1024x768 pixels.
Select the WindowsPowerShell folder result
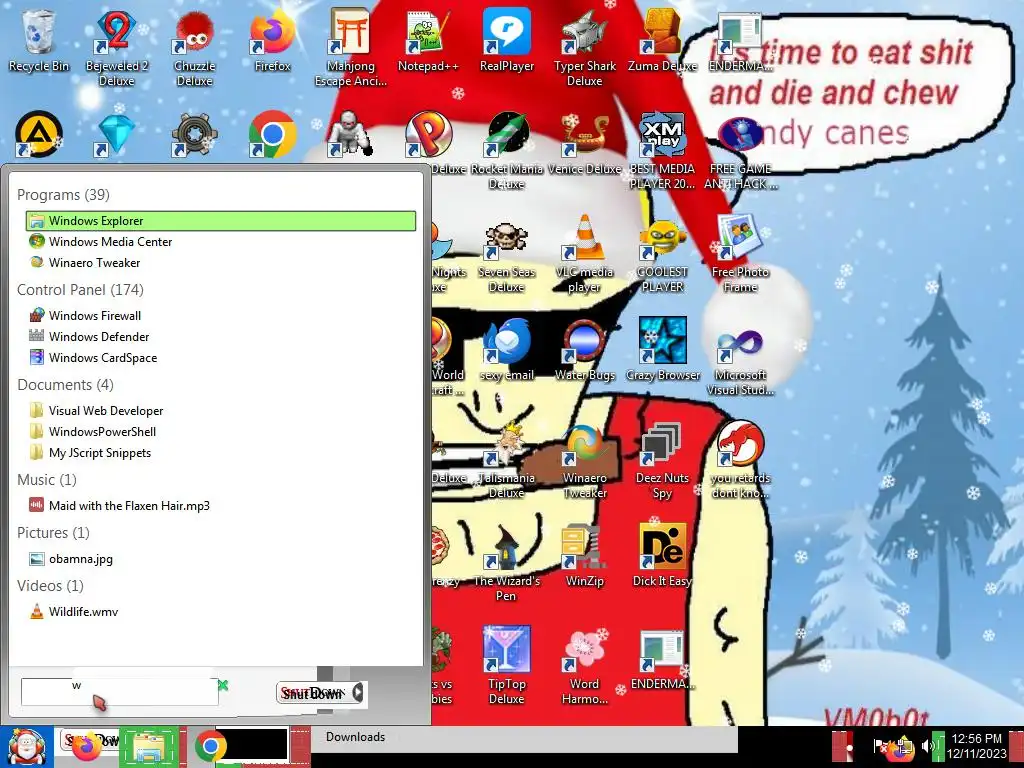221,432
